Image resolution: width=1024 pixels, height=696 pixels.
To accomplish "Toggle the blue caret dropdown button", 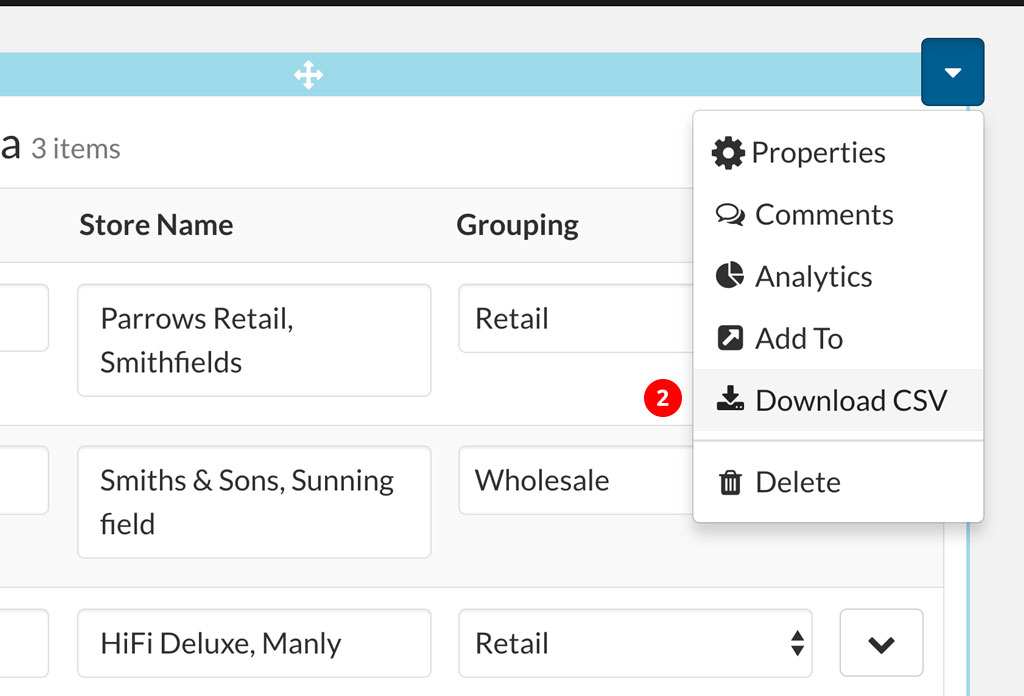I will (952, 72).
